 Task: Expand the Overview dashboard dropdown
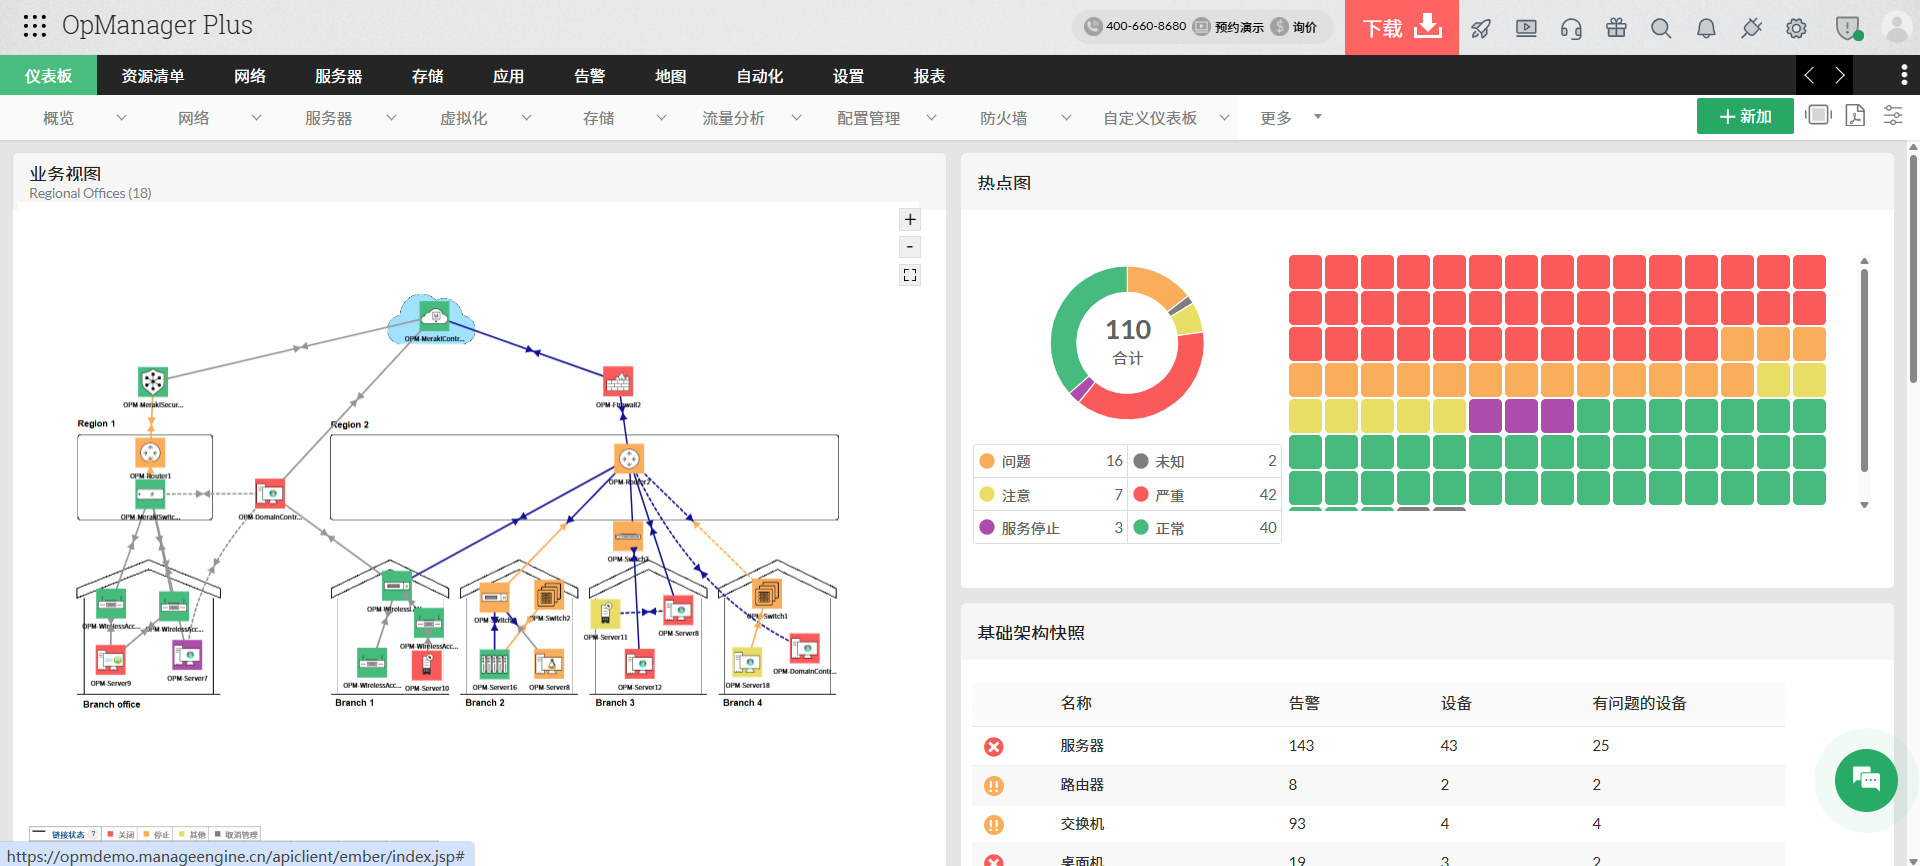point(121,118)
